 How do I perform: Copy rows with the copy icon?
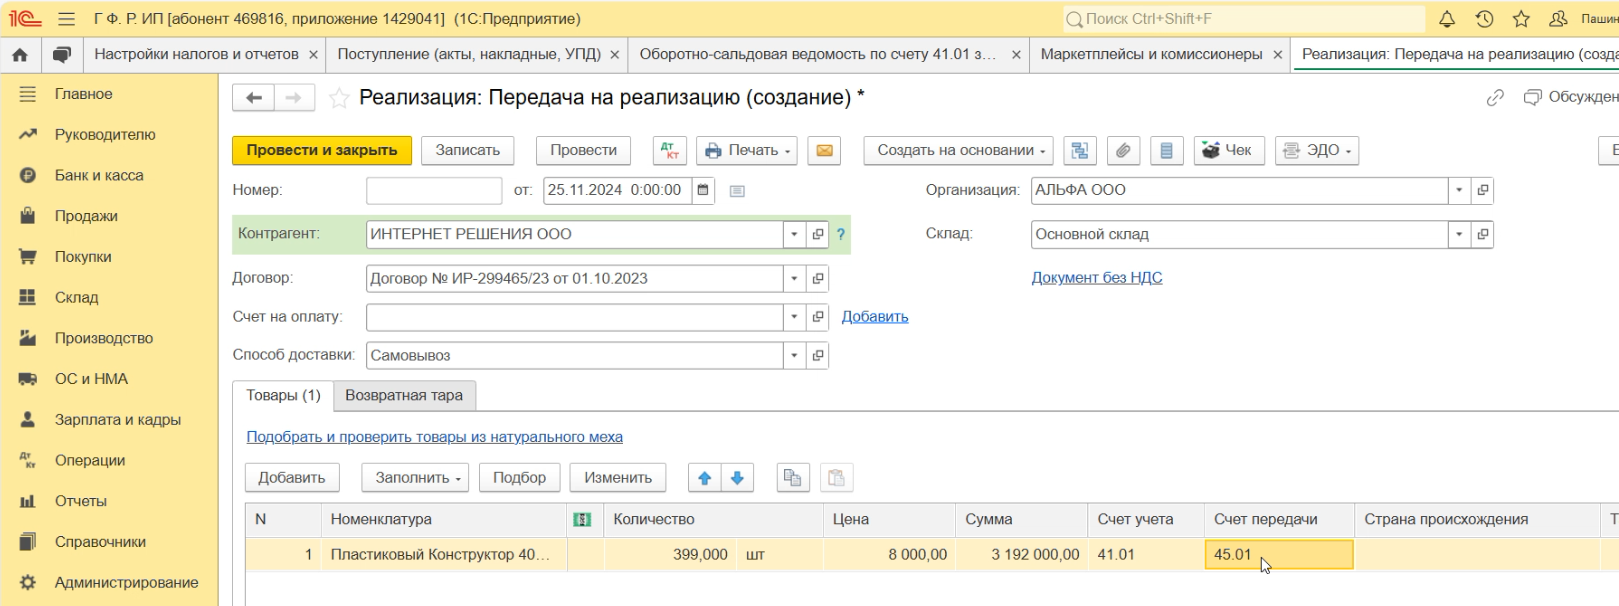(x=793, y=478)
